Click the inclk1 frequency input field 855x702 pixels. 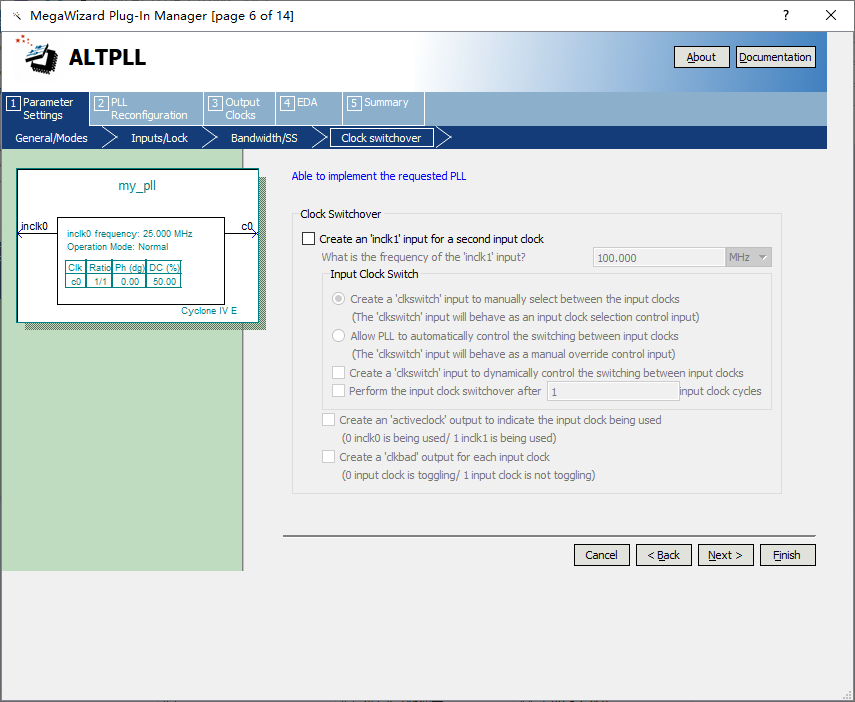[658, 258]
